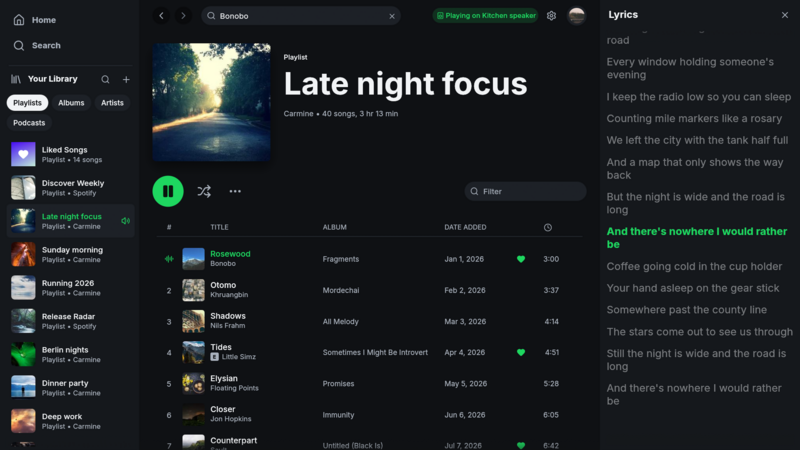Open the Mordechai album link
Screen dimensions: 800x450
tap(341, 290)
